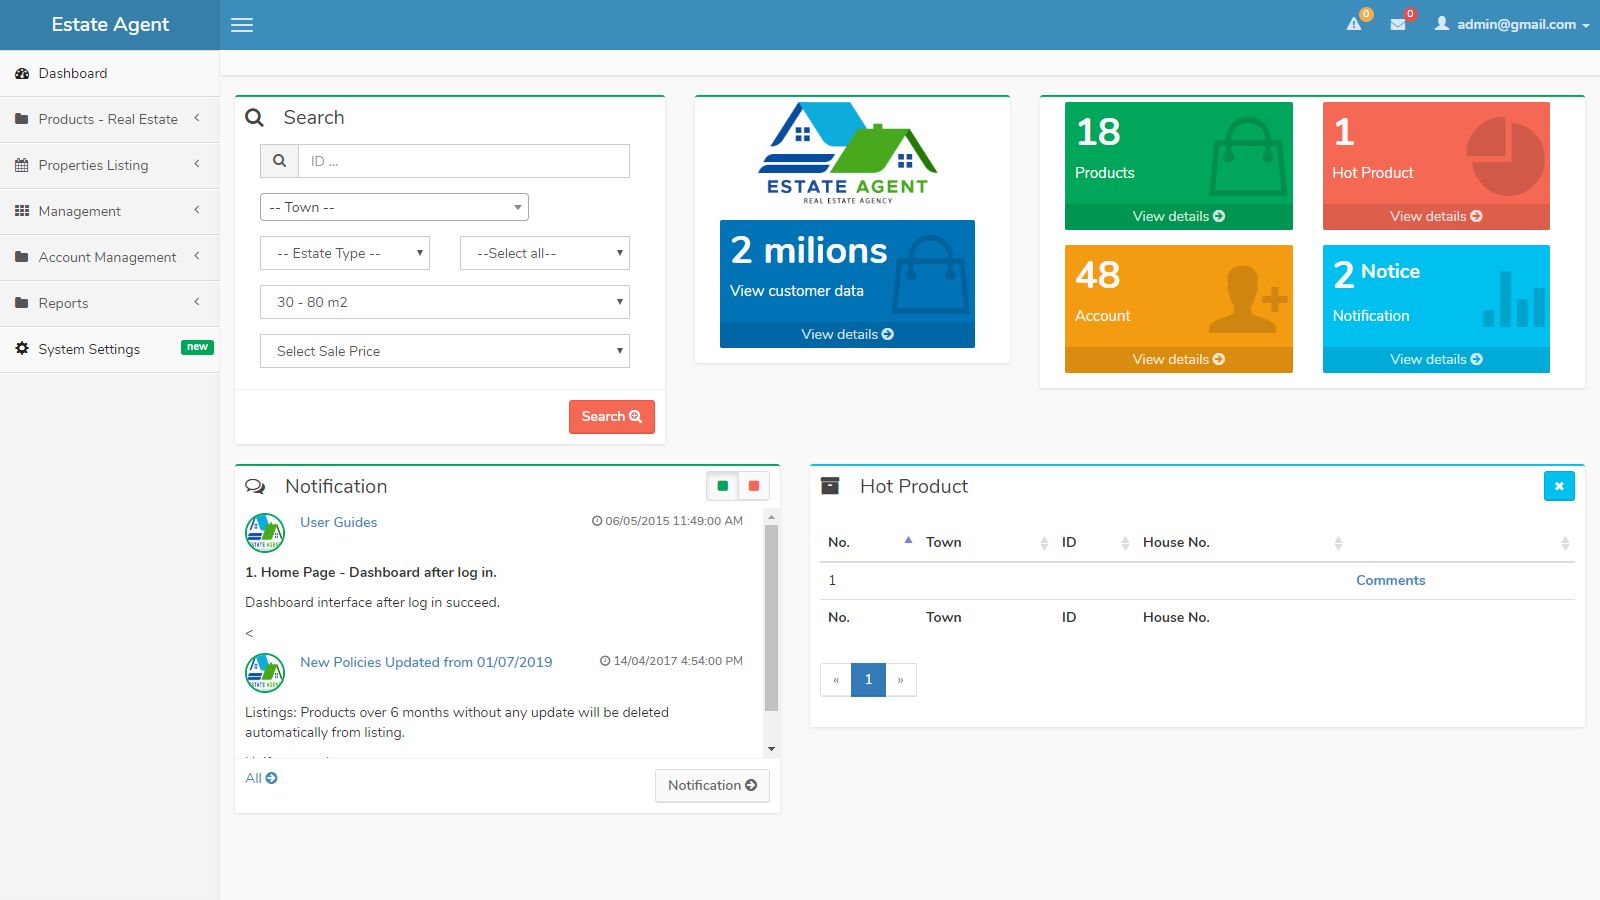1600x900 pixels.
Task: Enable the green status toggle in Notification panel
Action: pyautogui.click(x=722, y=485)
